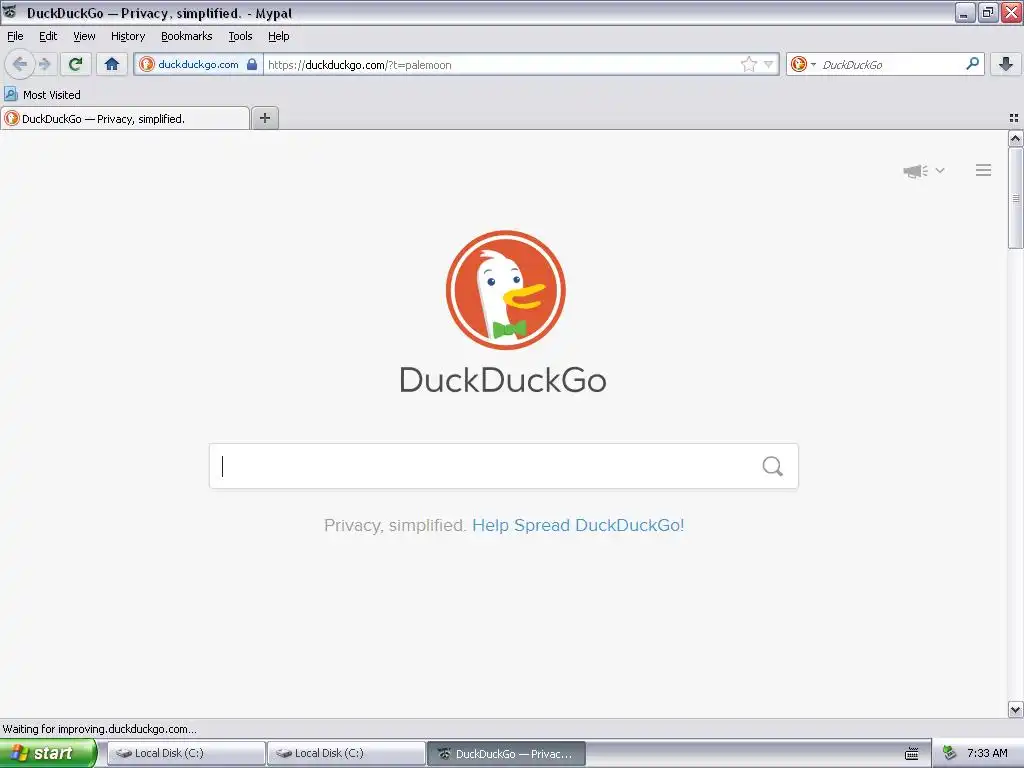This screenshot has width=1024, height=768.
Task: Click the Most Visited bookmarks folder
Action: [42, 95]
